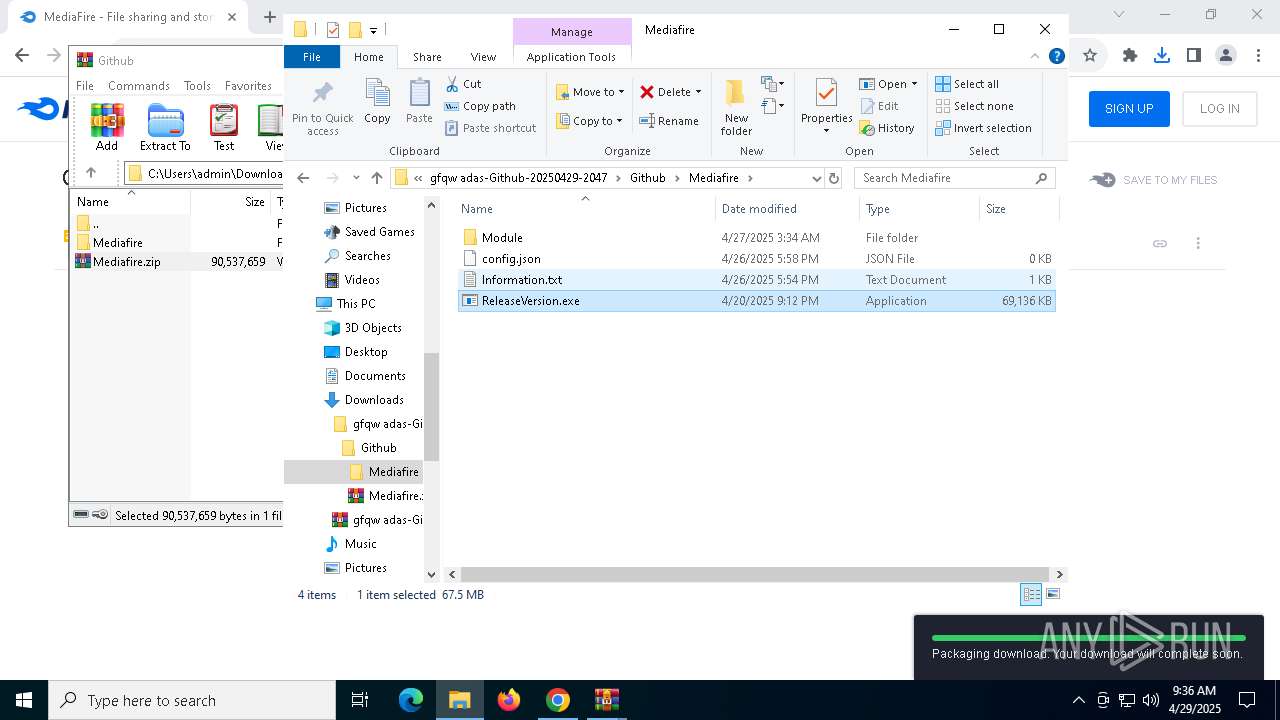Click Pin to Quick access icon
The width and height of the screenshot is (1280, 720).
(323, 107)
